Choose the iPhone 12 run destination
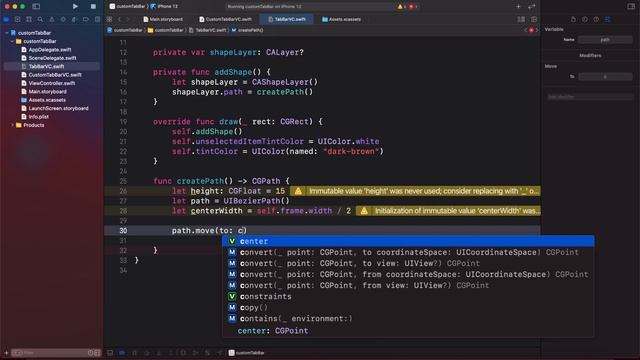This screenshot has height=360, width=640. pyautogui.click(x=164, y=7)
